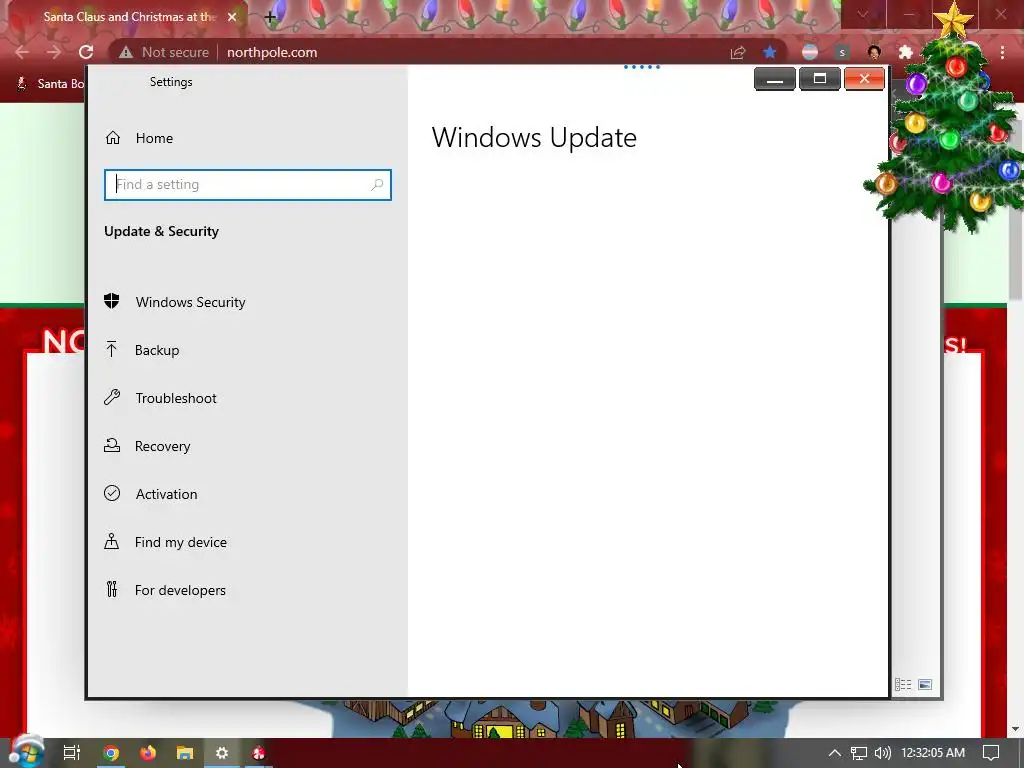Focus the Find a setting search box
This screenshot has width=1024, height=768.
click(248, 185)
